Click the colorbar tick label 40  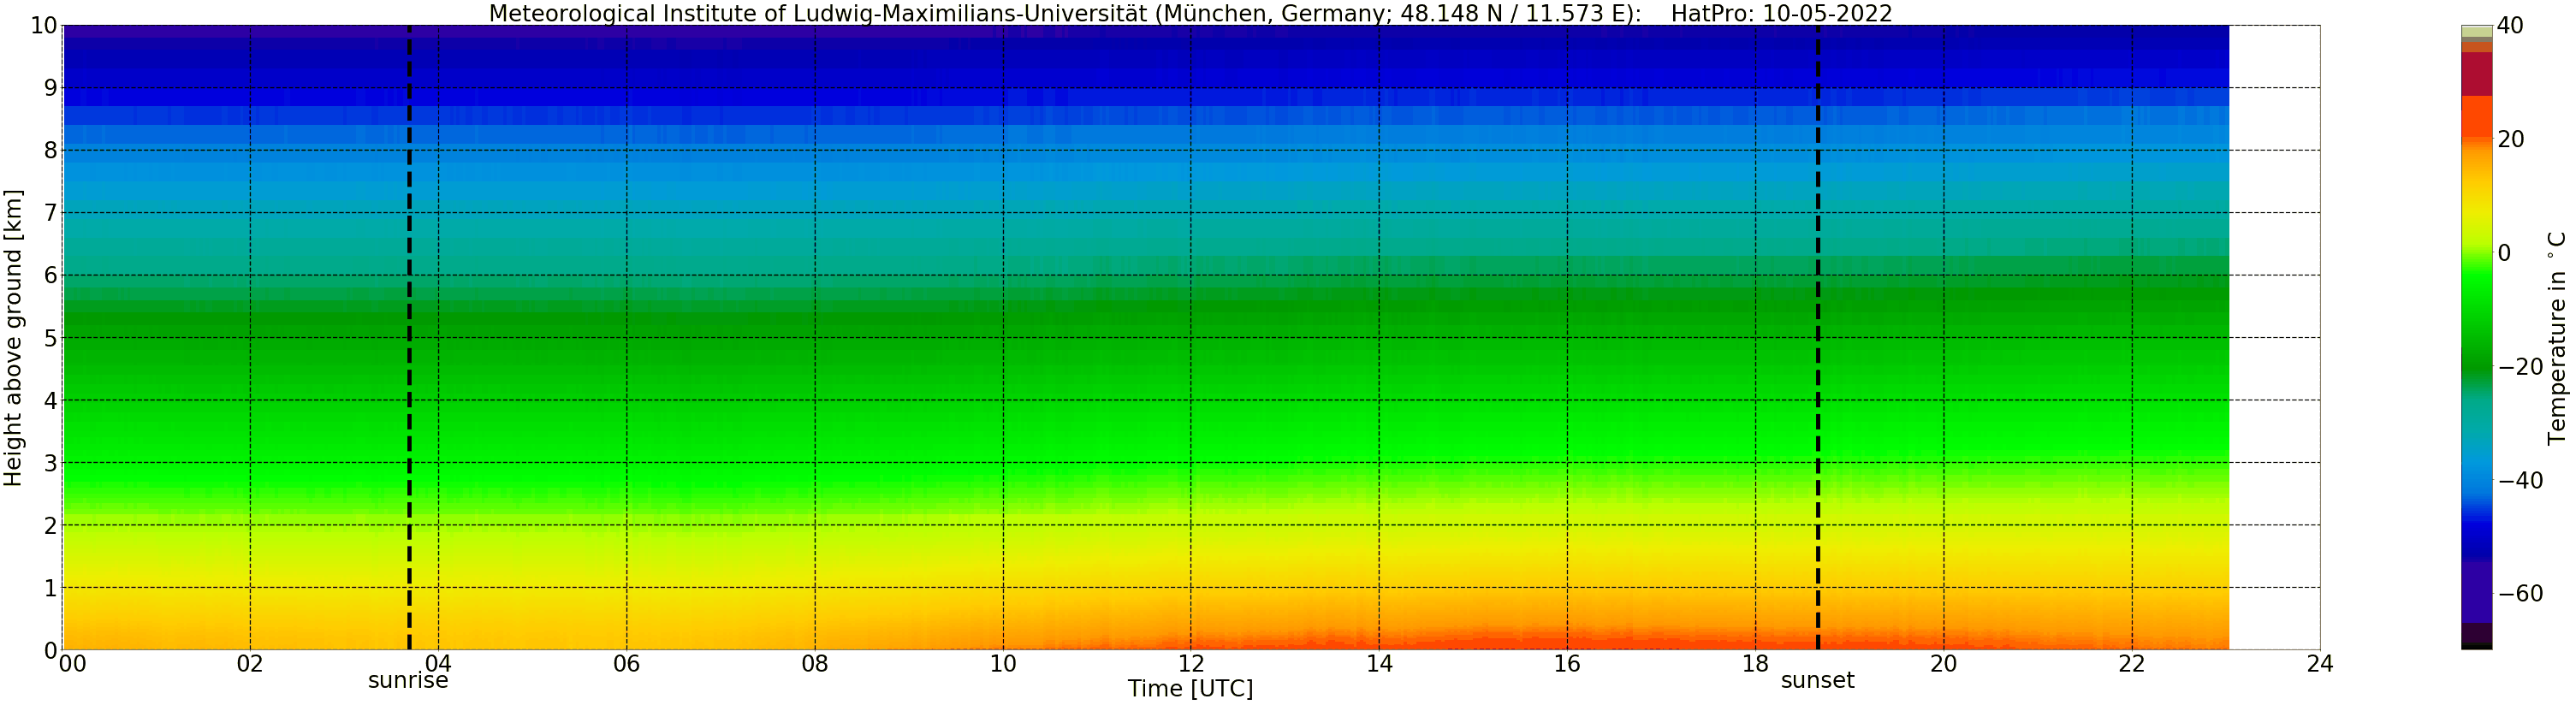tap(2510, 26)
